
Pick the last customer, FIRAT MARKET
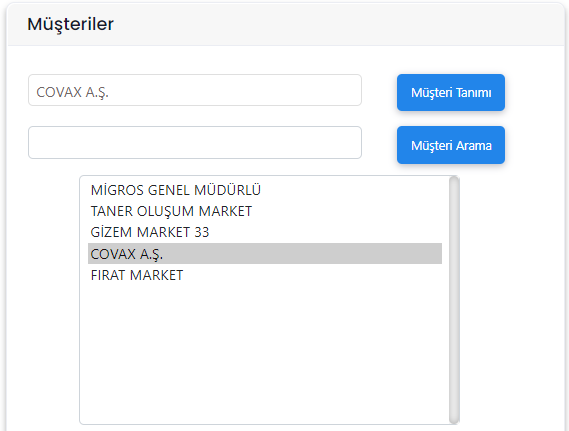click(x=265, y=275)
